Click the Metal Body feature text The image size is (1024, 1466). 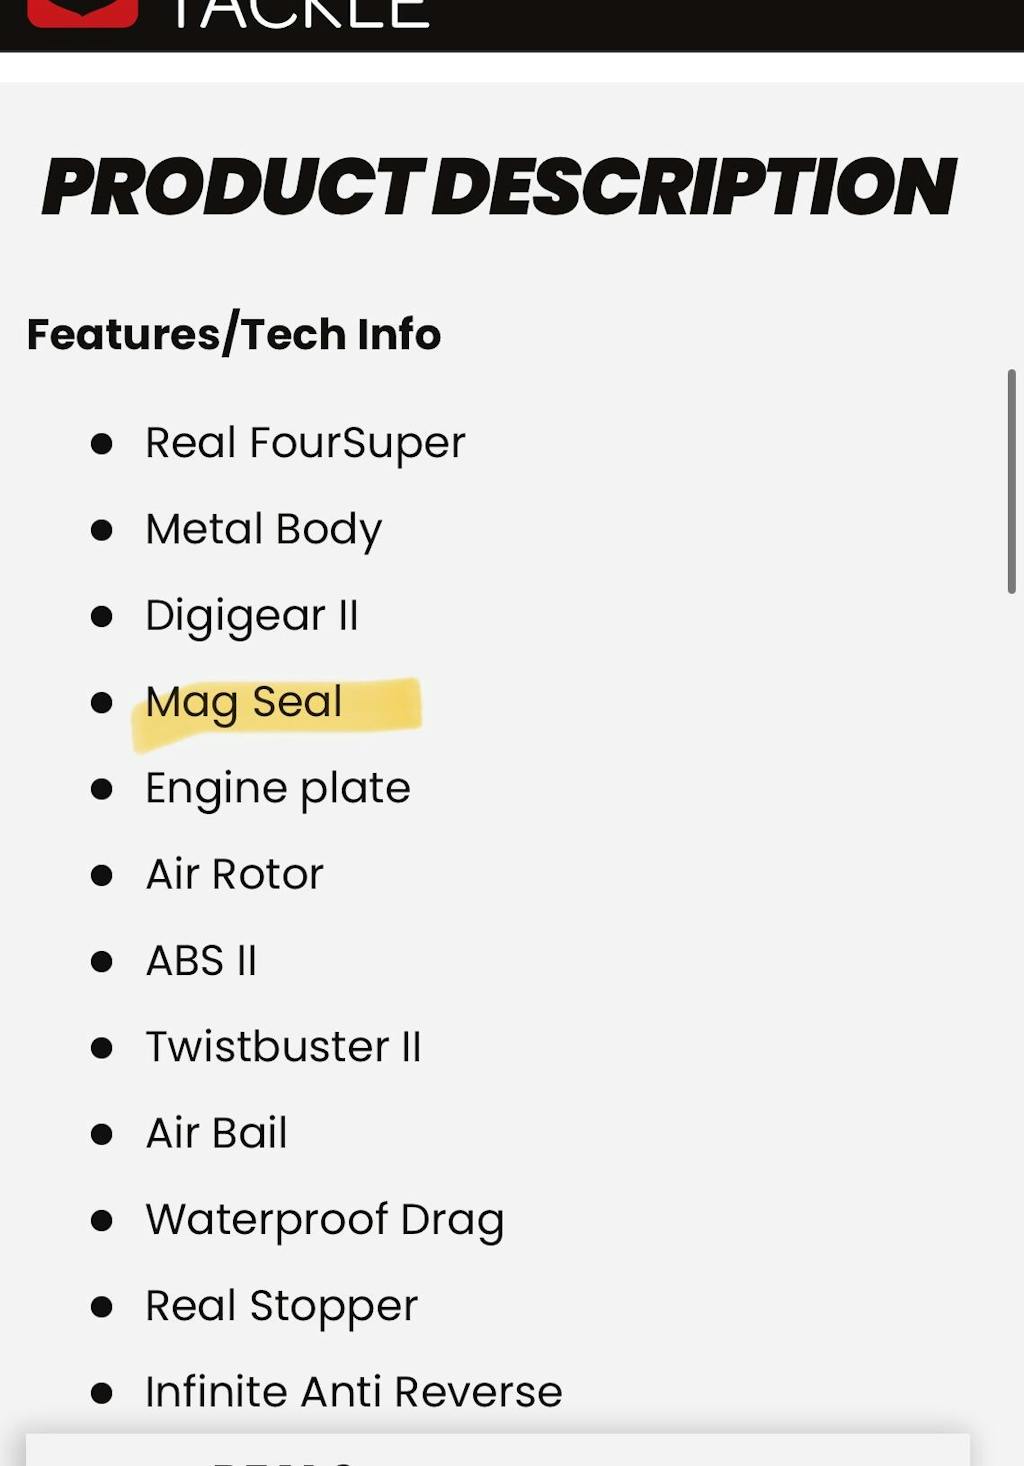(264, 529)
